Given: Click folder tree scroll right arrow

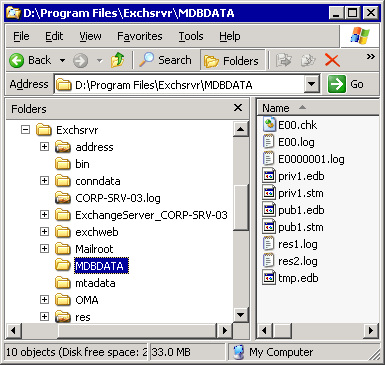Looking at the screenshot, I should (x=225, y=330).
